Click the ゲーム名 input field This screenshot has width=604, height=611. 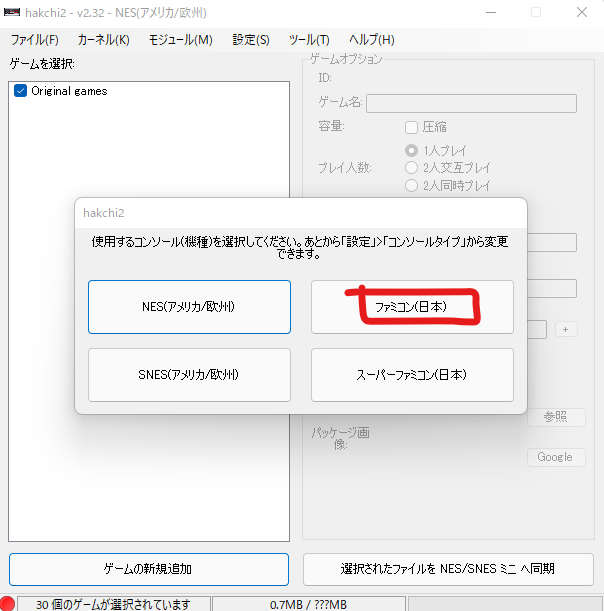coord(471,103)
